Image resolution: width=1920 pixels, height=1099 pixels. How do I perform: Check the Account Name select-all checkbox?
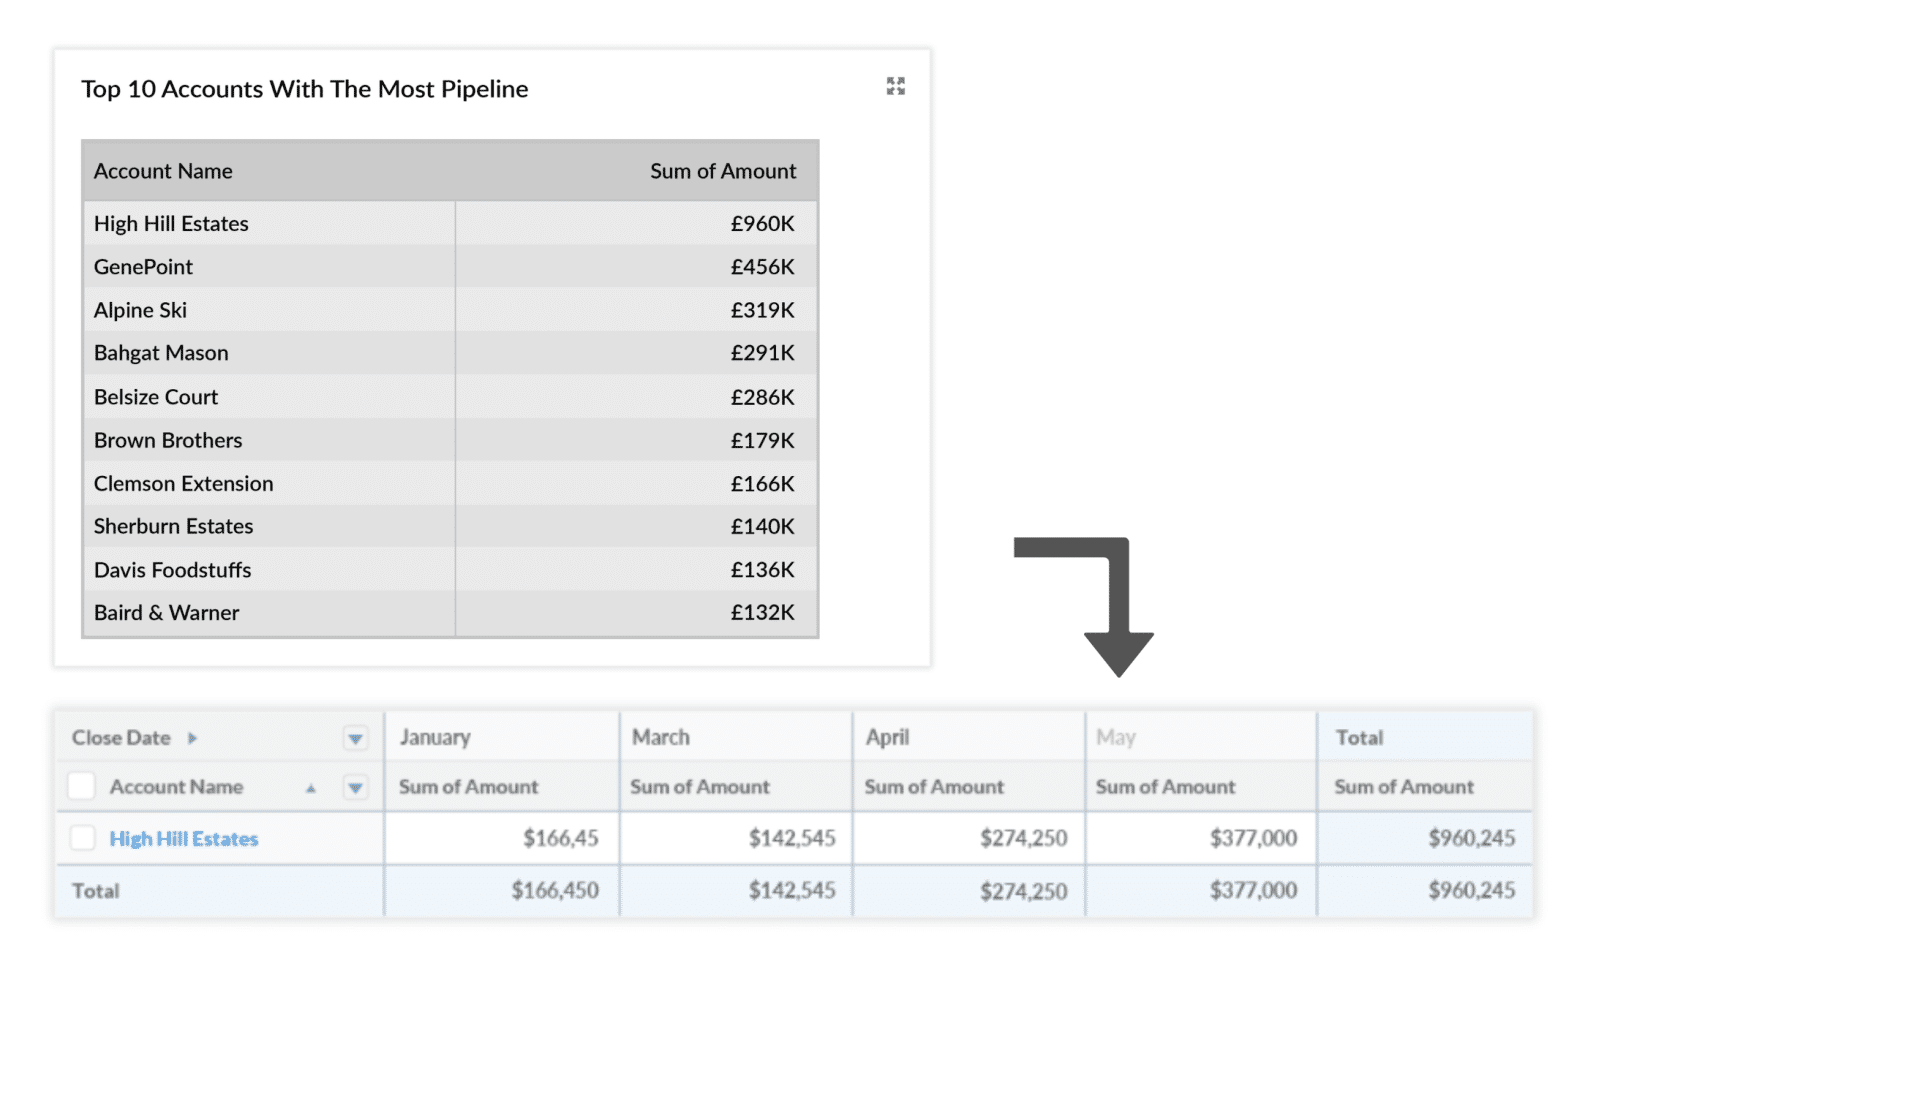(x=81, y=786)
